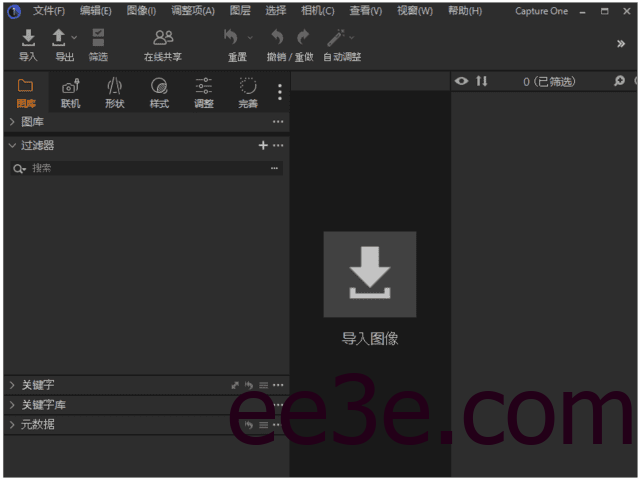Open the 编辑(E) menu
The height and width of the screenshot is (480, 640).
(x=96, y=11)
